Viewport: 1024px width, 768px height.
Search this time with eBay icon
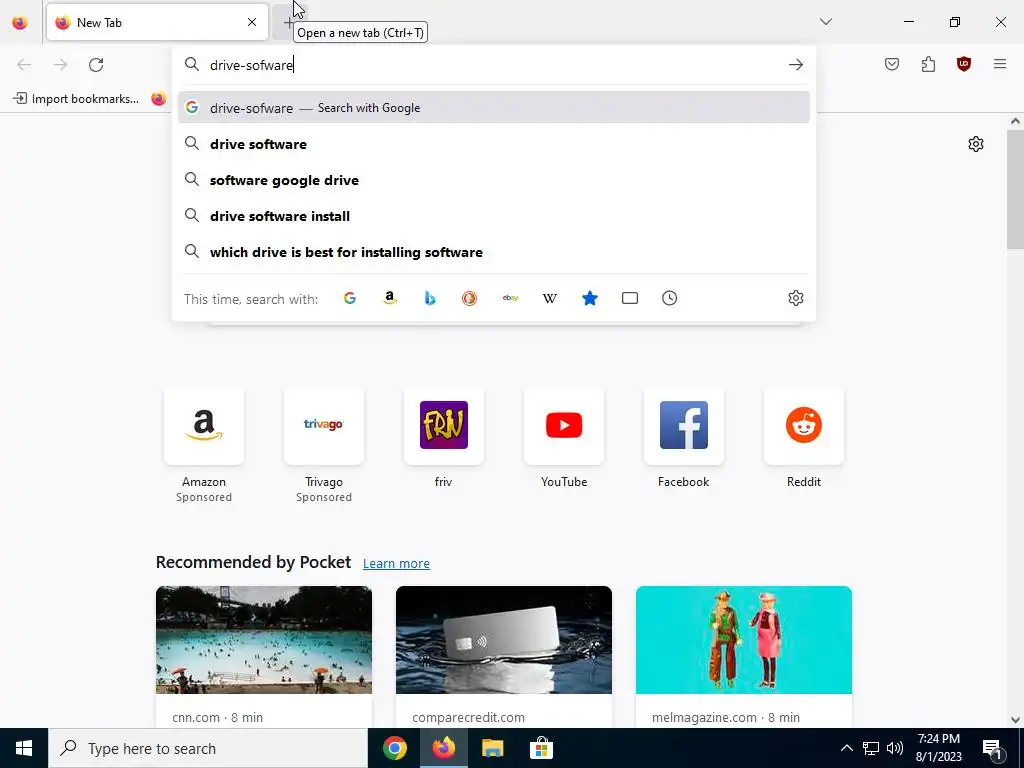click(510, 298)
